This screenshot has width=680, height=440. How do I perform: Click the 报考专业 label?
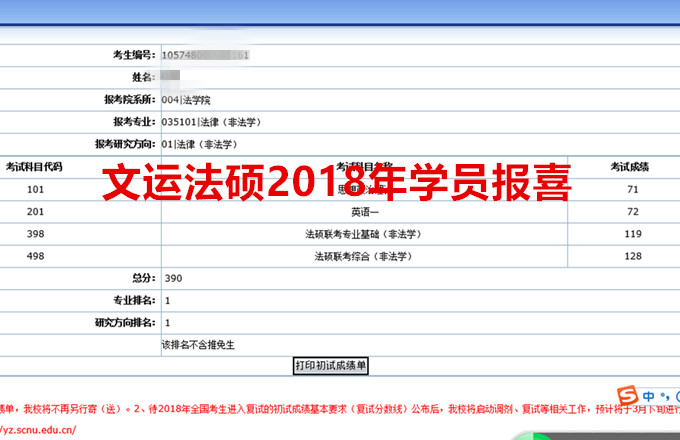click(134, 122)
